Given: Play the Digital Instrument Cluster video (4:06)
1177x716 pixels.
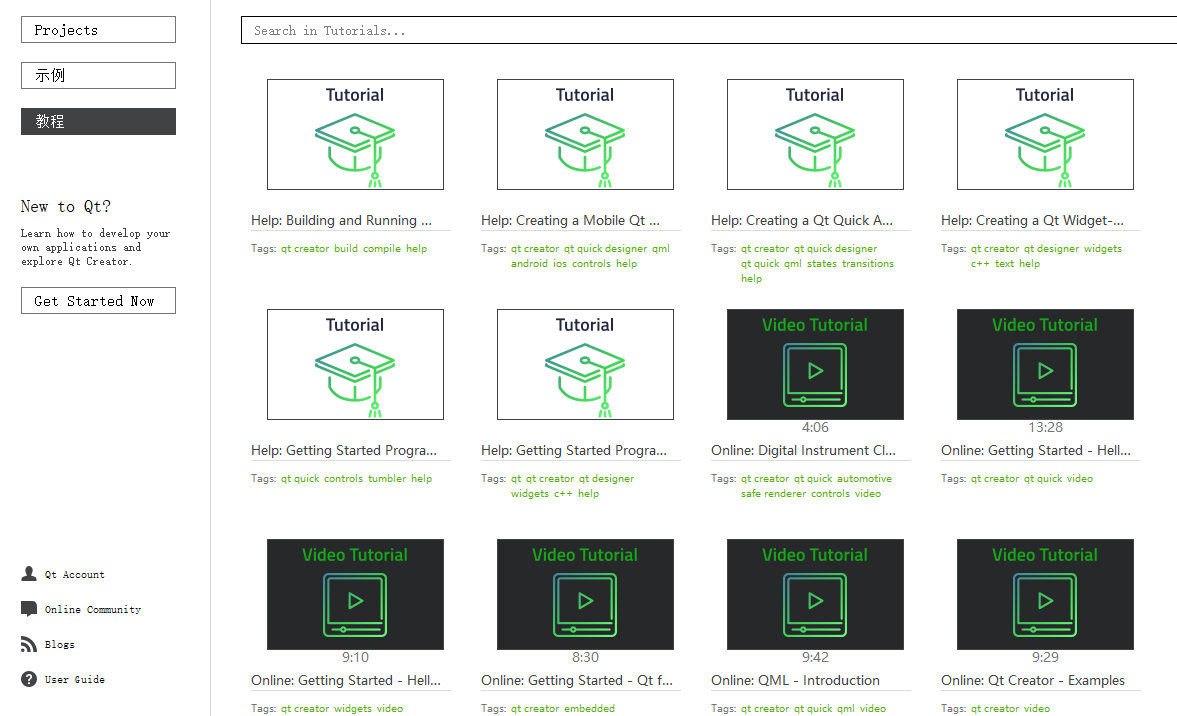Looking at the screenshot, I should pos(815,364).
